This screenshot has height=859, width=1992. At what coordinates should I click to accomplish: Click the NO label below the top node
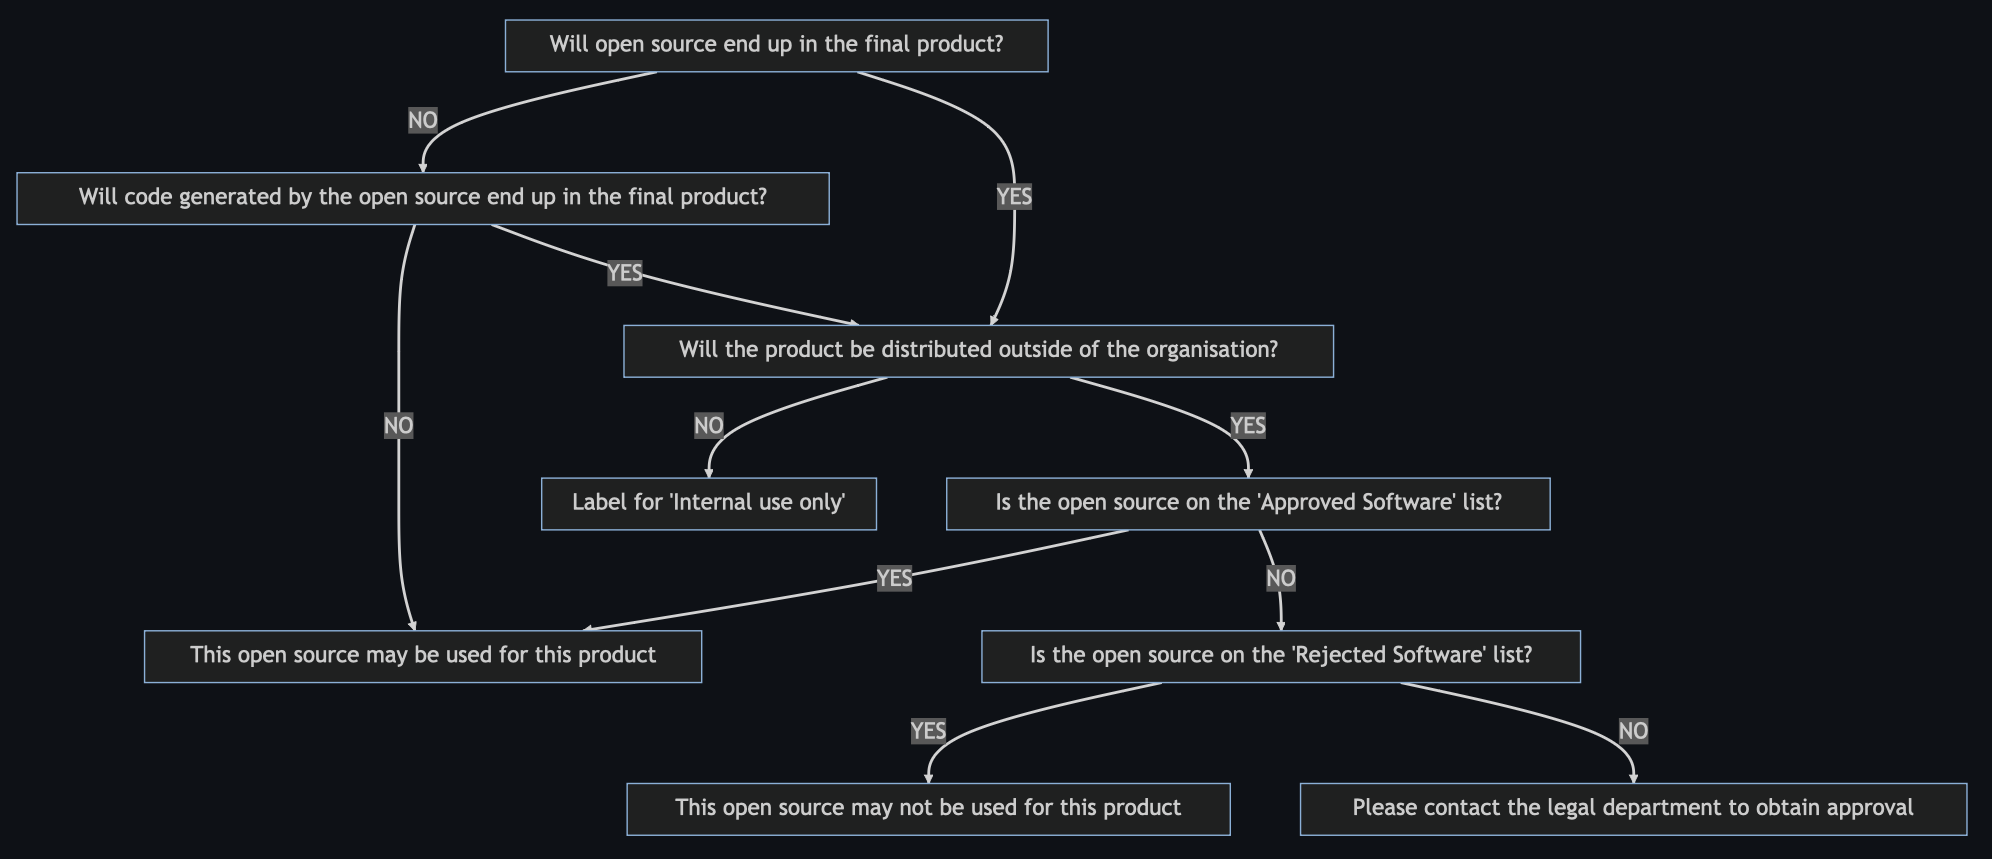coord(423,120)
